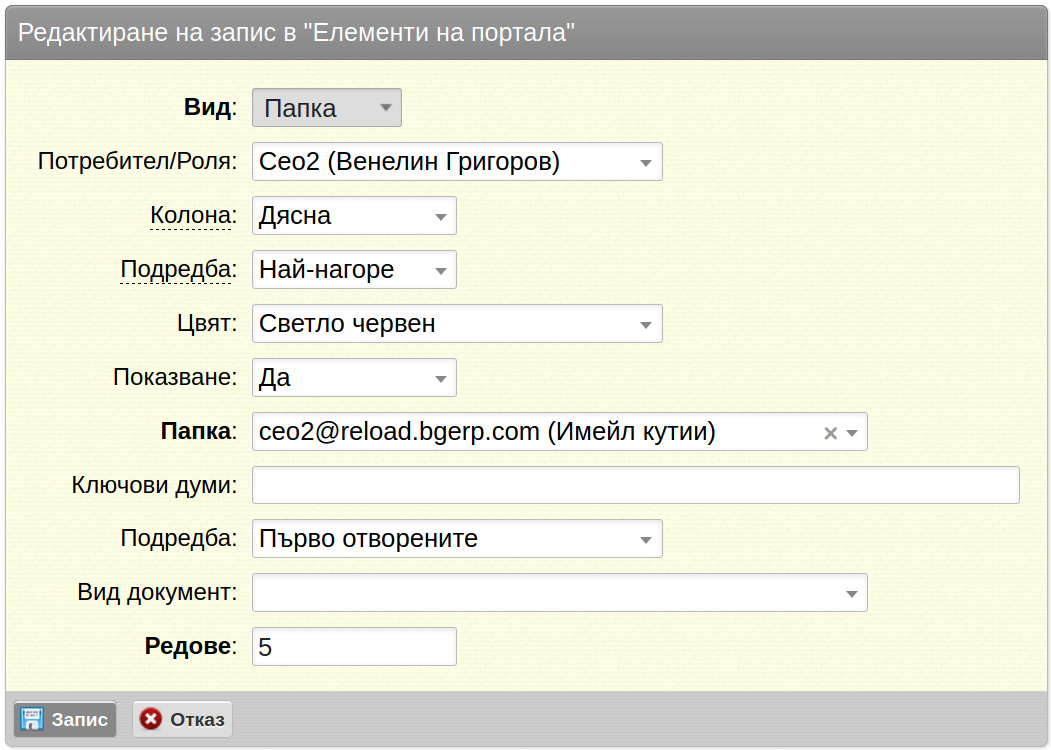This screenshot has width=1051, height=750.
Task: Expand the Колона dropdown showing Дясна
Action: tap(354, 216)
